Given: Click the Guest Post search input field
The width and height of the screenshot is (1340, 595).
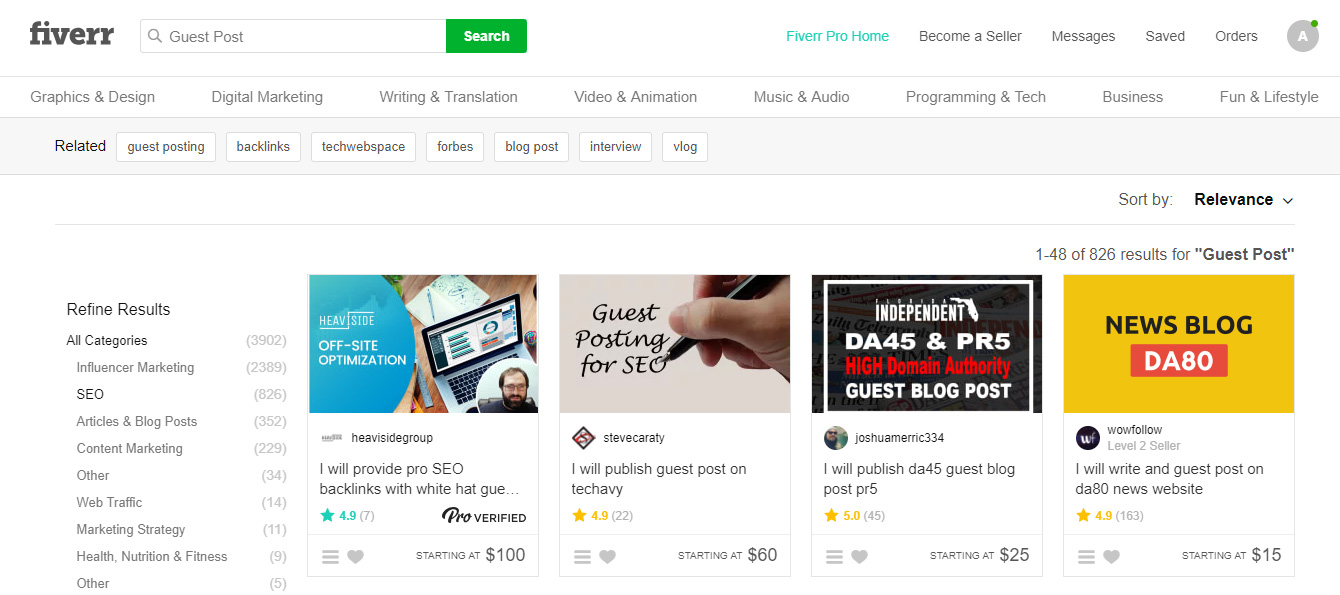Looking at the screenshot, I should (293, 36).
